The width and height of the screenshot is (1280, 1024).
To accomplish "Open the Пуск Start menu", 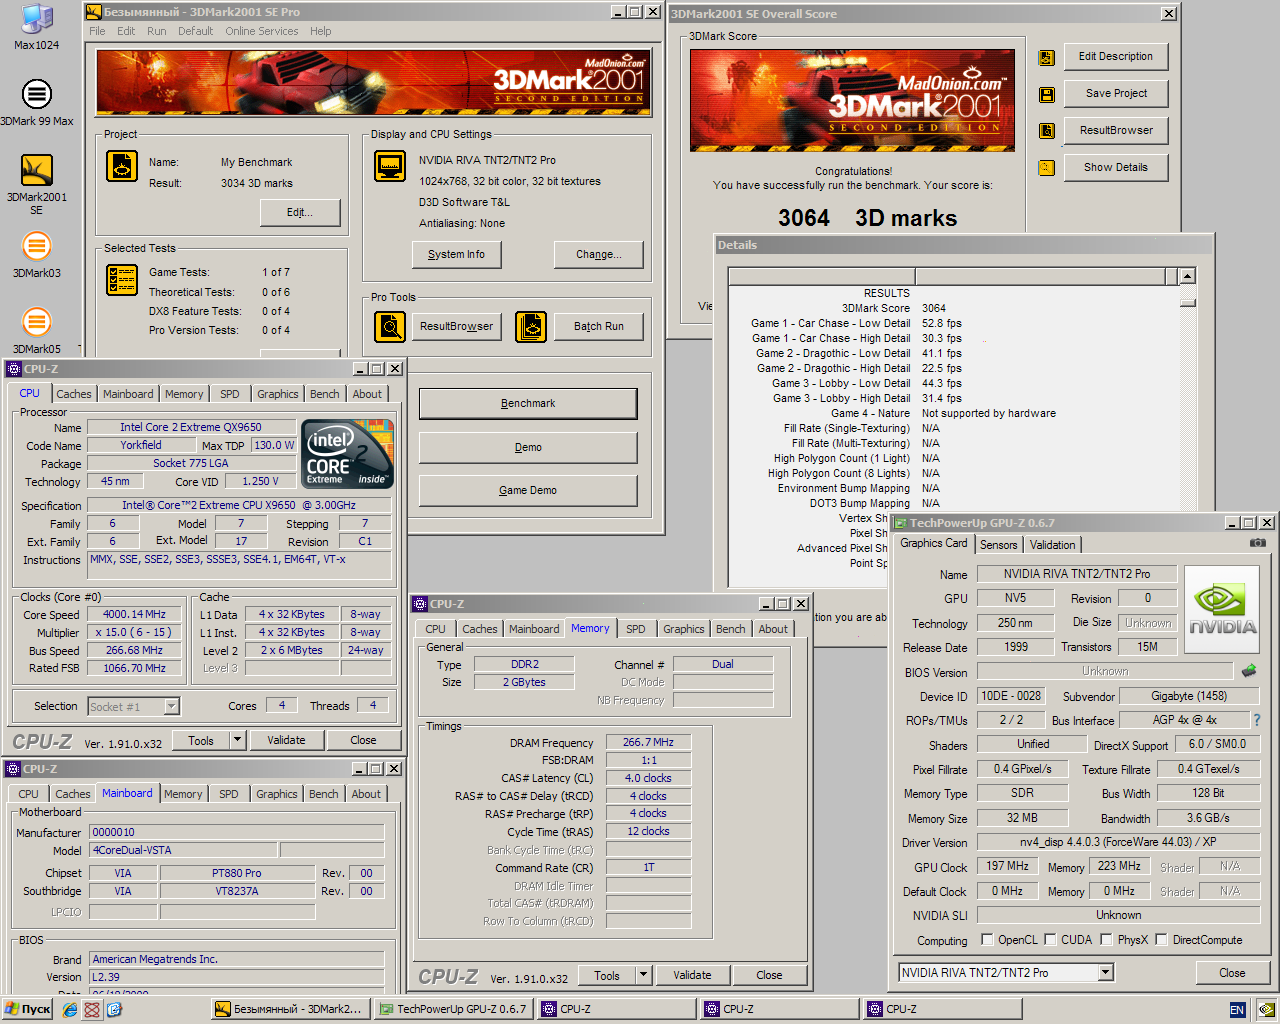I will [x=27, y=1010].
